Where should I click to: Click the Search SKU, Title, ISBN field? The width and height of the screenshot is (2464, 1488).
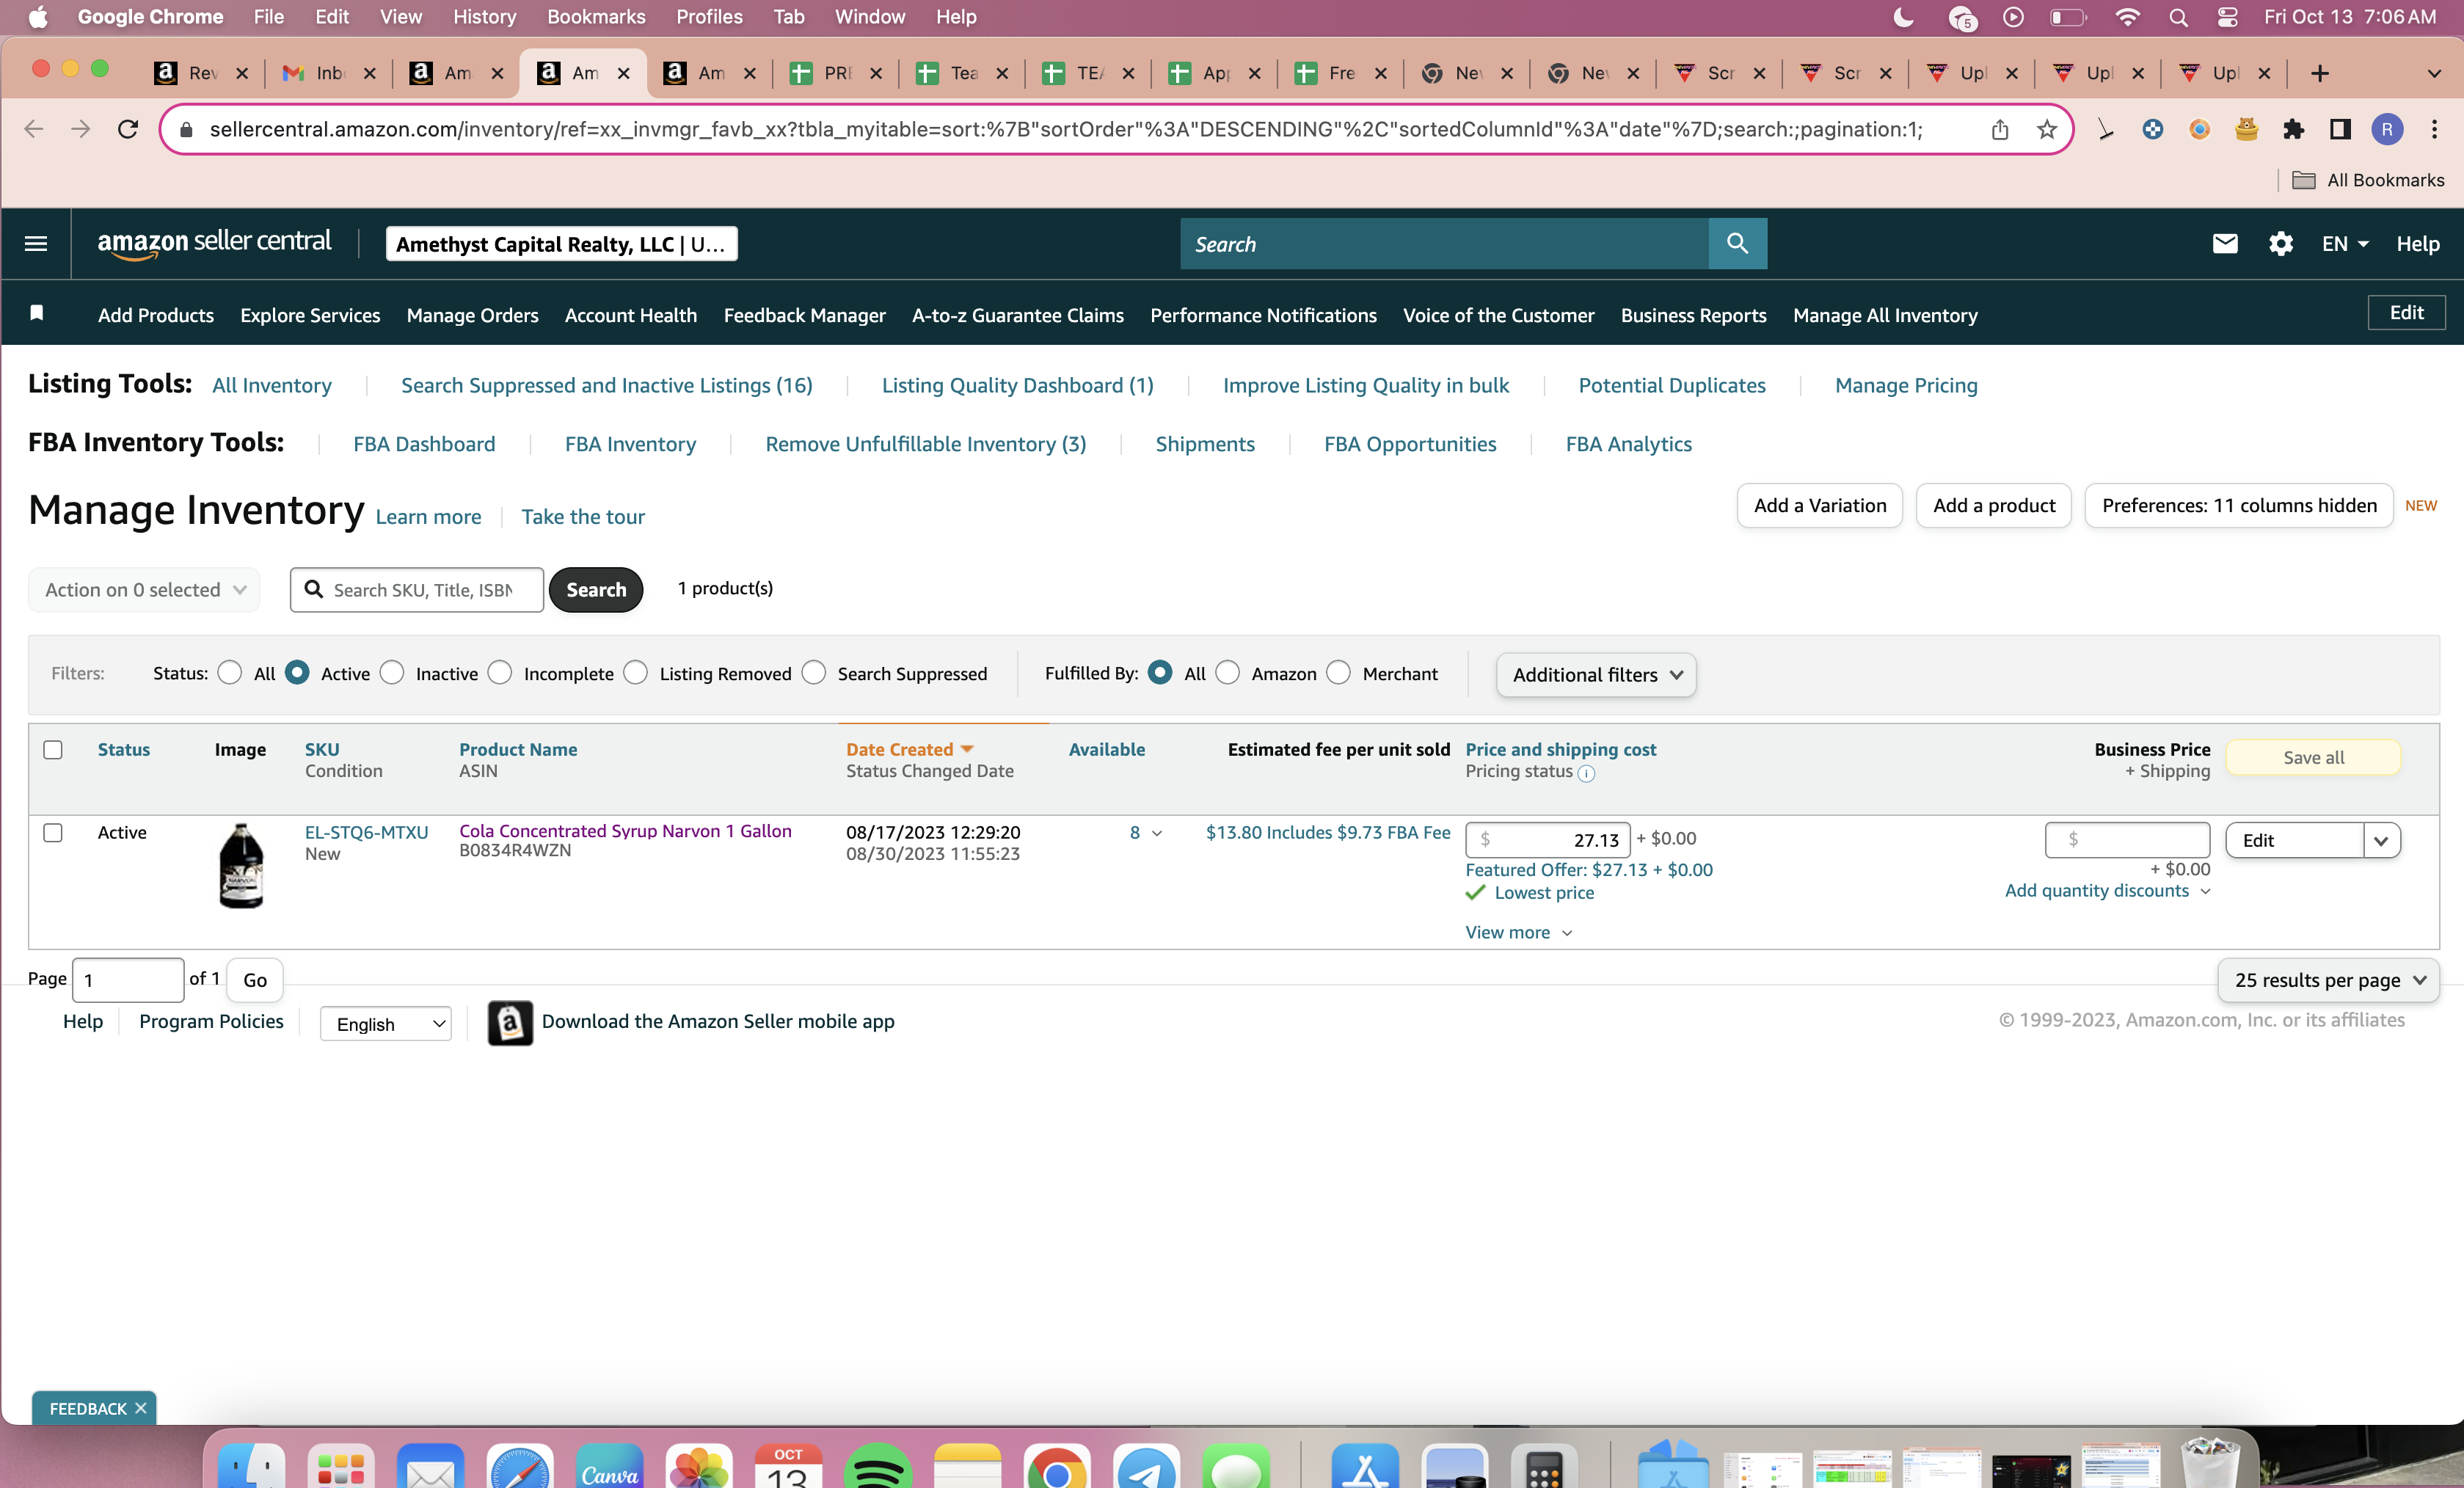click(417, 590)
